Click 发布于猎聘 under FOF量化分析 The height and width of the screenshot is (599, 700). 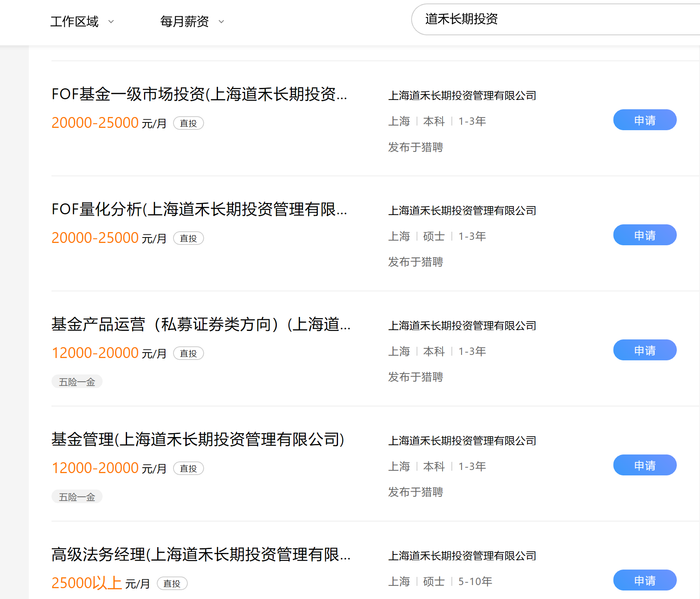click(x=415, y=262)
